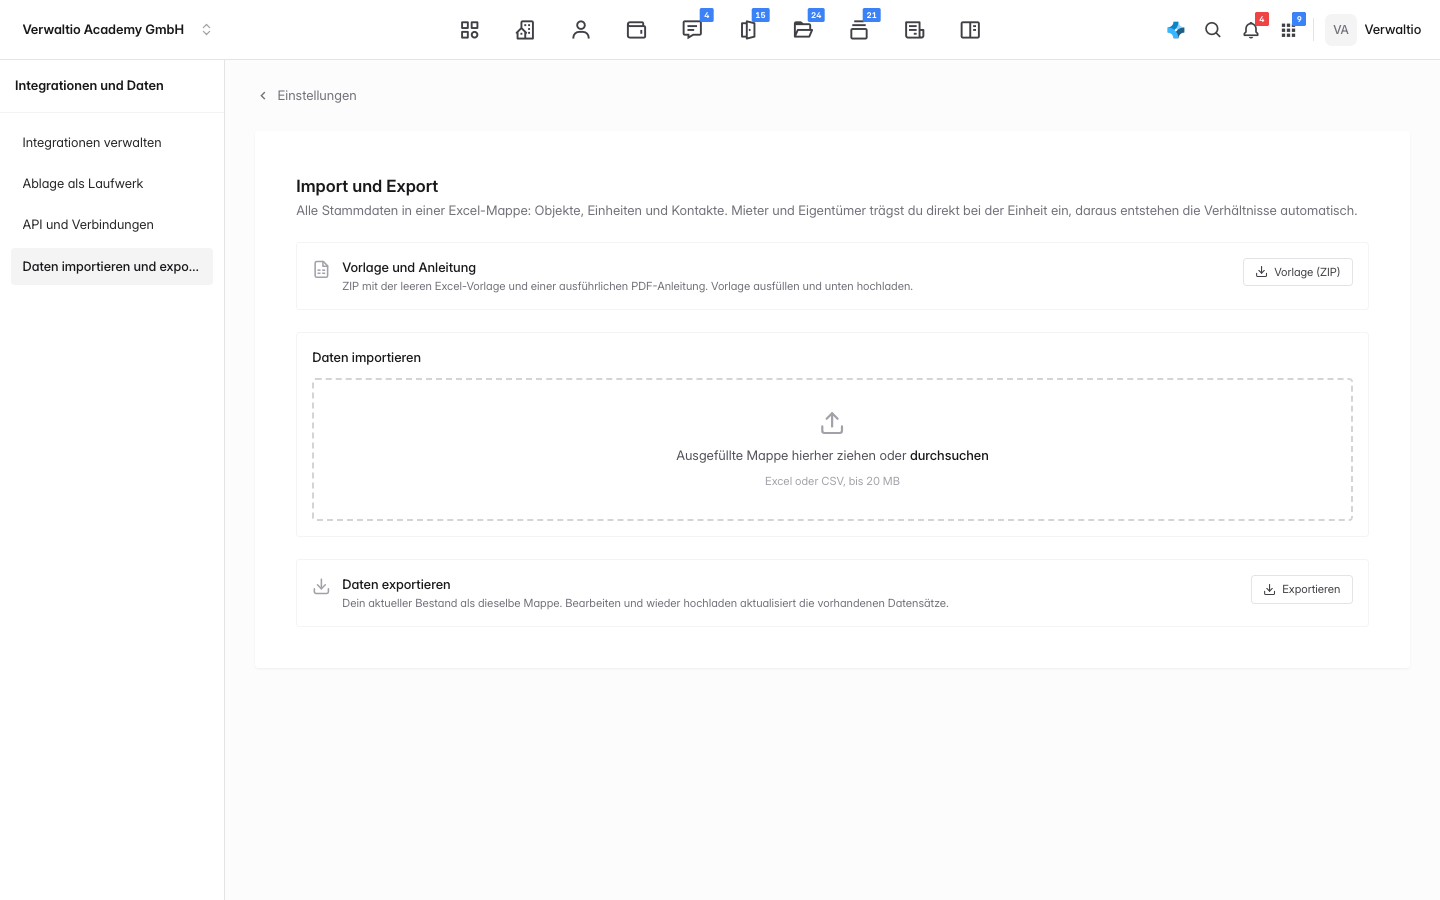Select Daten importieren und exportieren in sidebar

coord(112,267)
